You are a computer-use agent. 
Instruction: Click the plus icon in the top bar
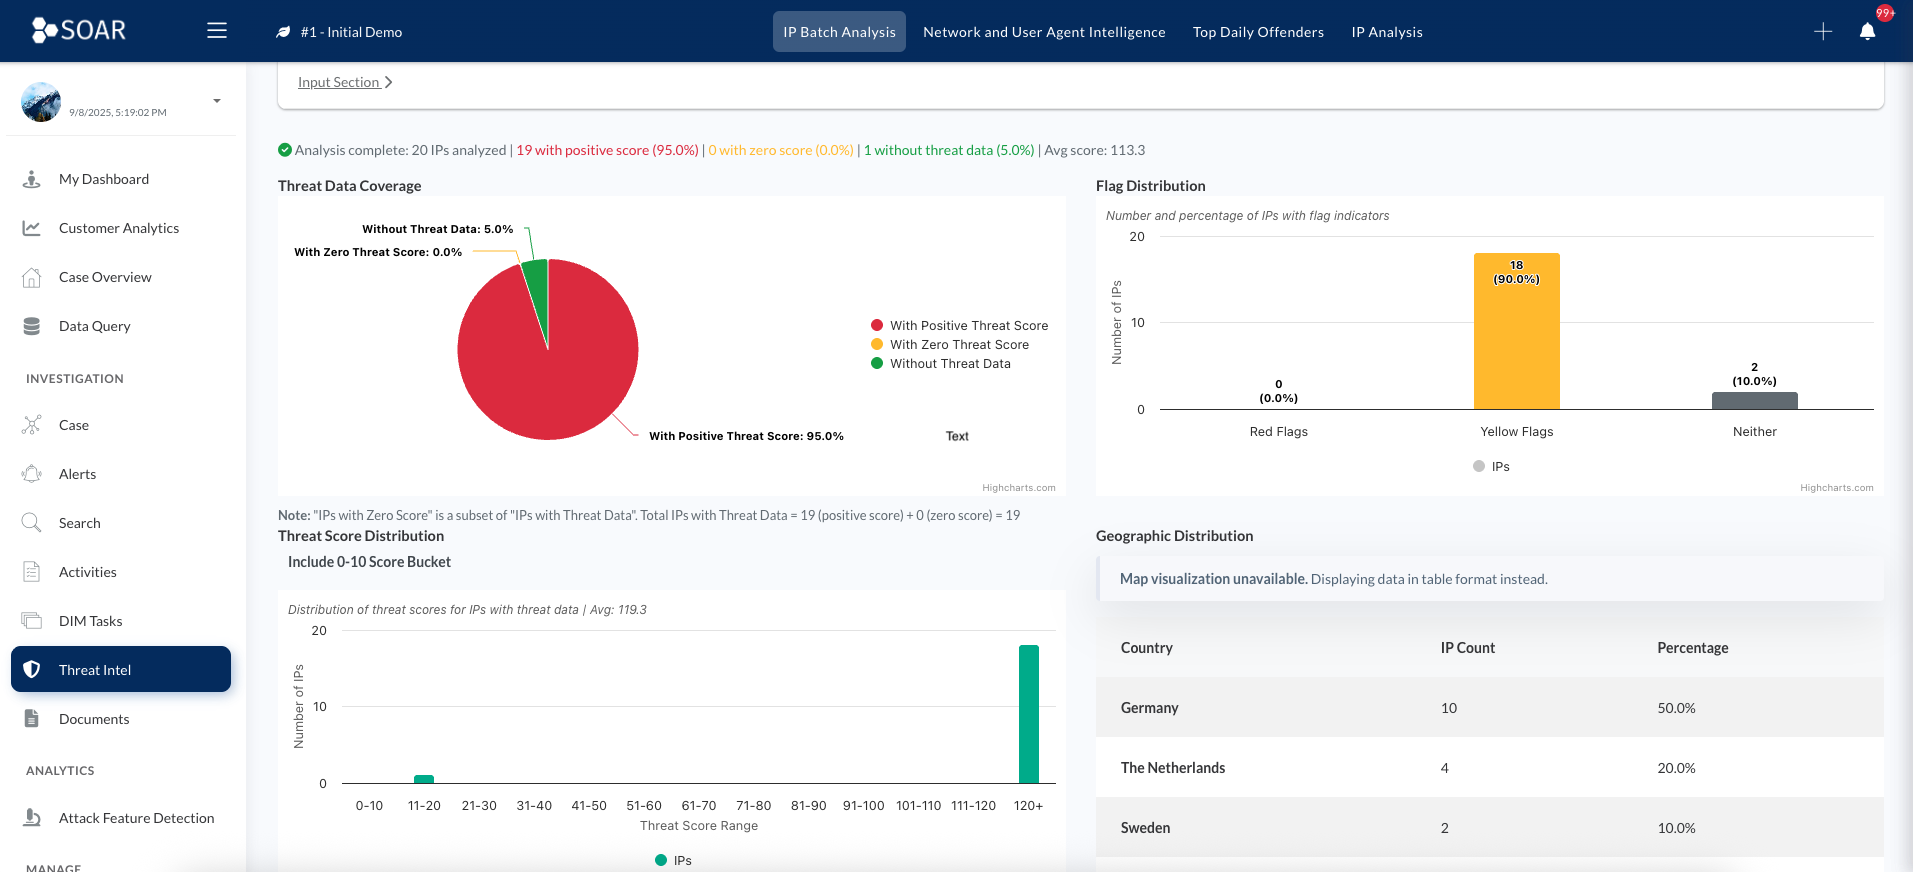(x=1823, y=32)
